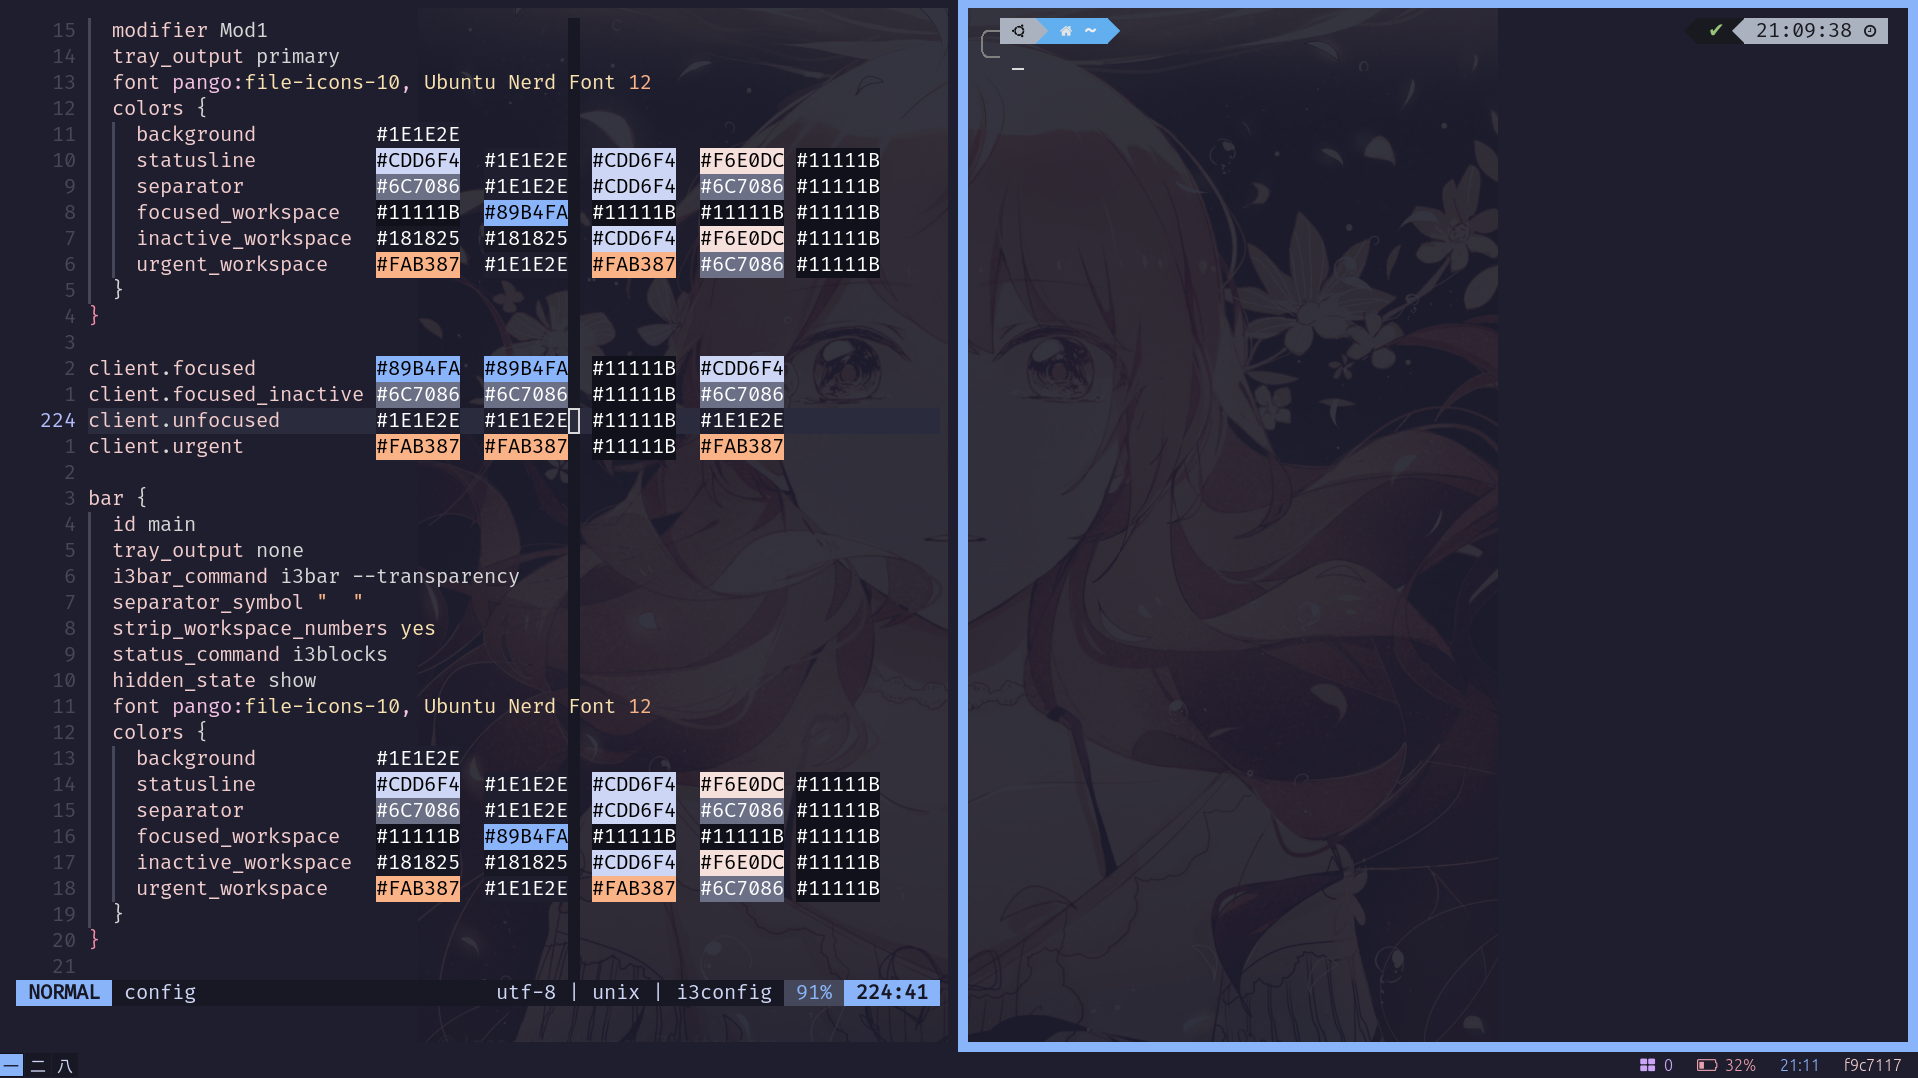This screenshot has height=1078, width=1918.
Task: Click 'hidden_state show' line
Action: 214,680
